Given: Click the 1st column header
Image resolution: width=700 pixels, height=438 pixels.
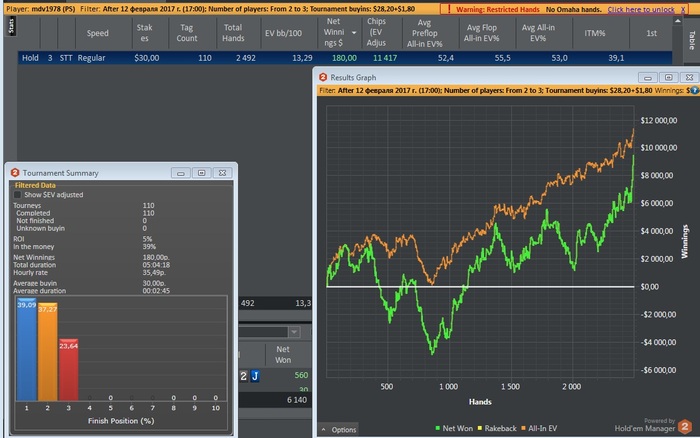Looking at the screenshot, I should 651,33.
